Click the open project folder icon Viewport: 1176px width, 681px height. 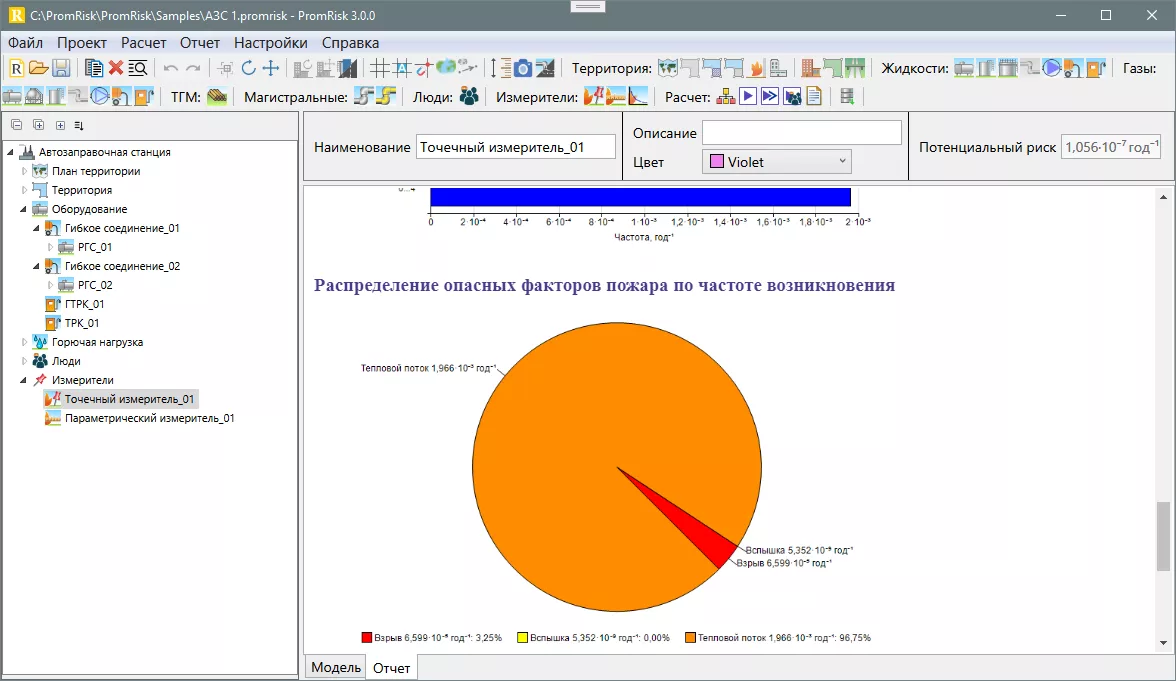pos(38,68)
